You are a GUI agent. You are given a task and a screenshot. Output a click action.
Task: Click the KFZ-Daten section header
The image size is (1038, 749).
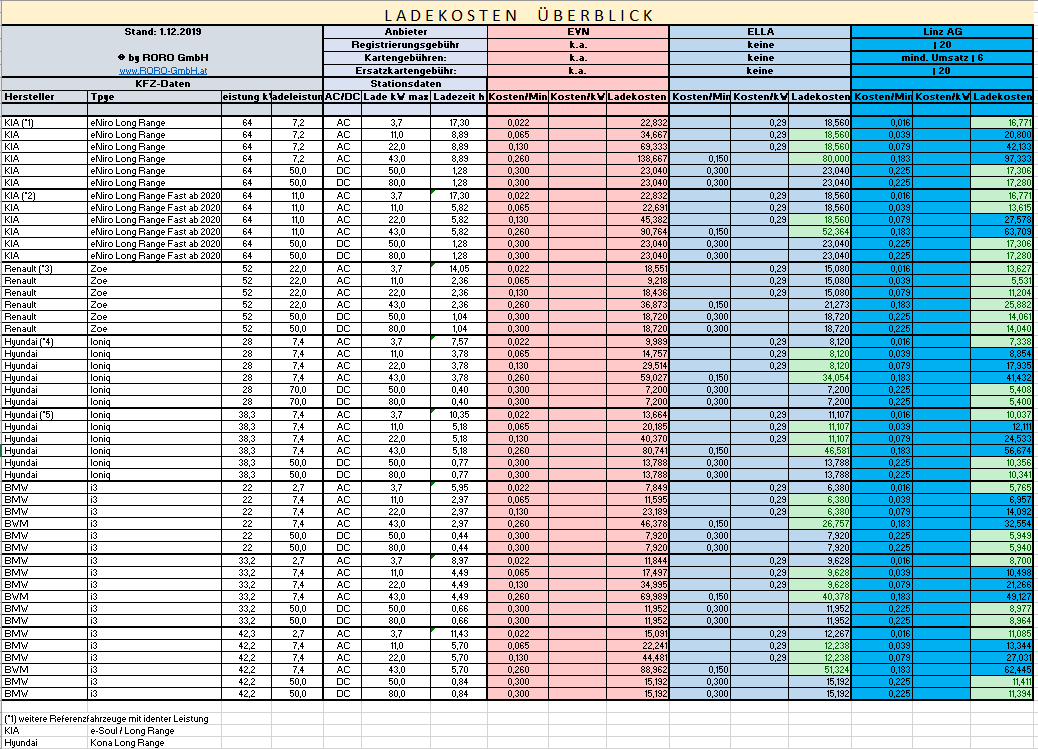click(x=161, y=84)
